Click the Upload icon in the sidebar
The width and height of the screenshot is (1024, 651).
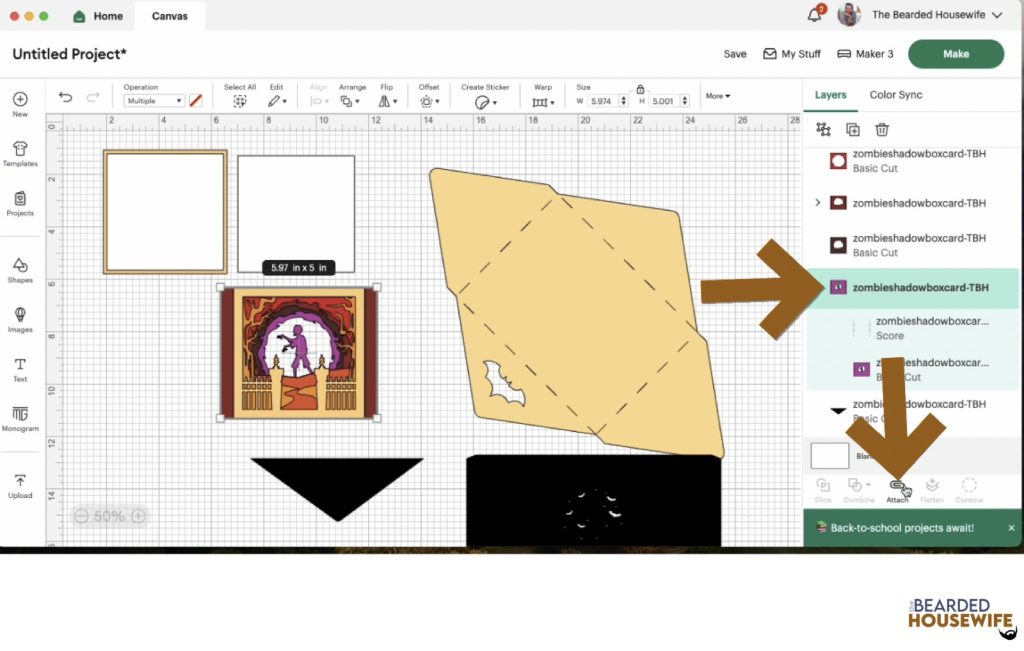pyautogui.click(x=20, y=485)
